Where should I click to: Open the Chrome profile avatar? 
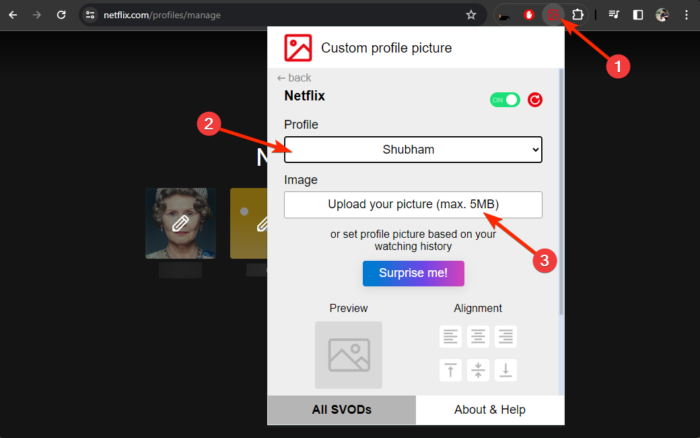pos(662,15)
